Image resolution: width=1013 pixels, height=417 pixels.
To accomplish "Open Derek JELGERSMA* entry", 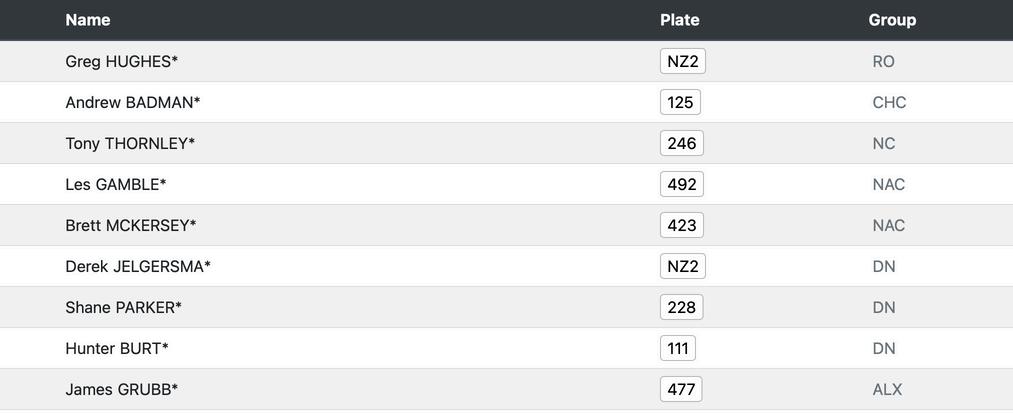I will click(137, 267).
